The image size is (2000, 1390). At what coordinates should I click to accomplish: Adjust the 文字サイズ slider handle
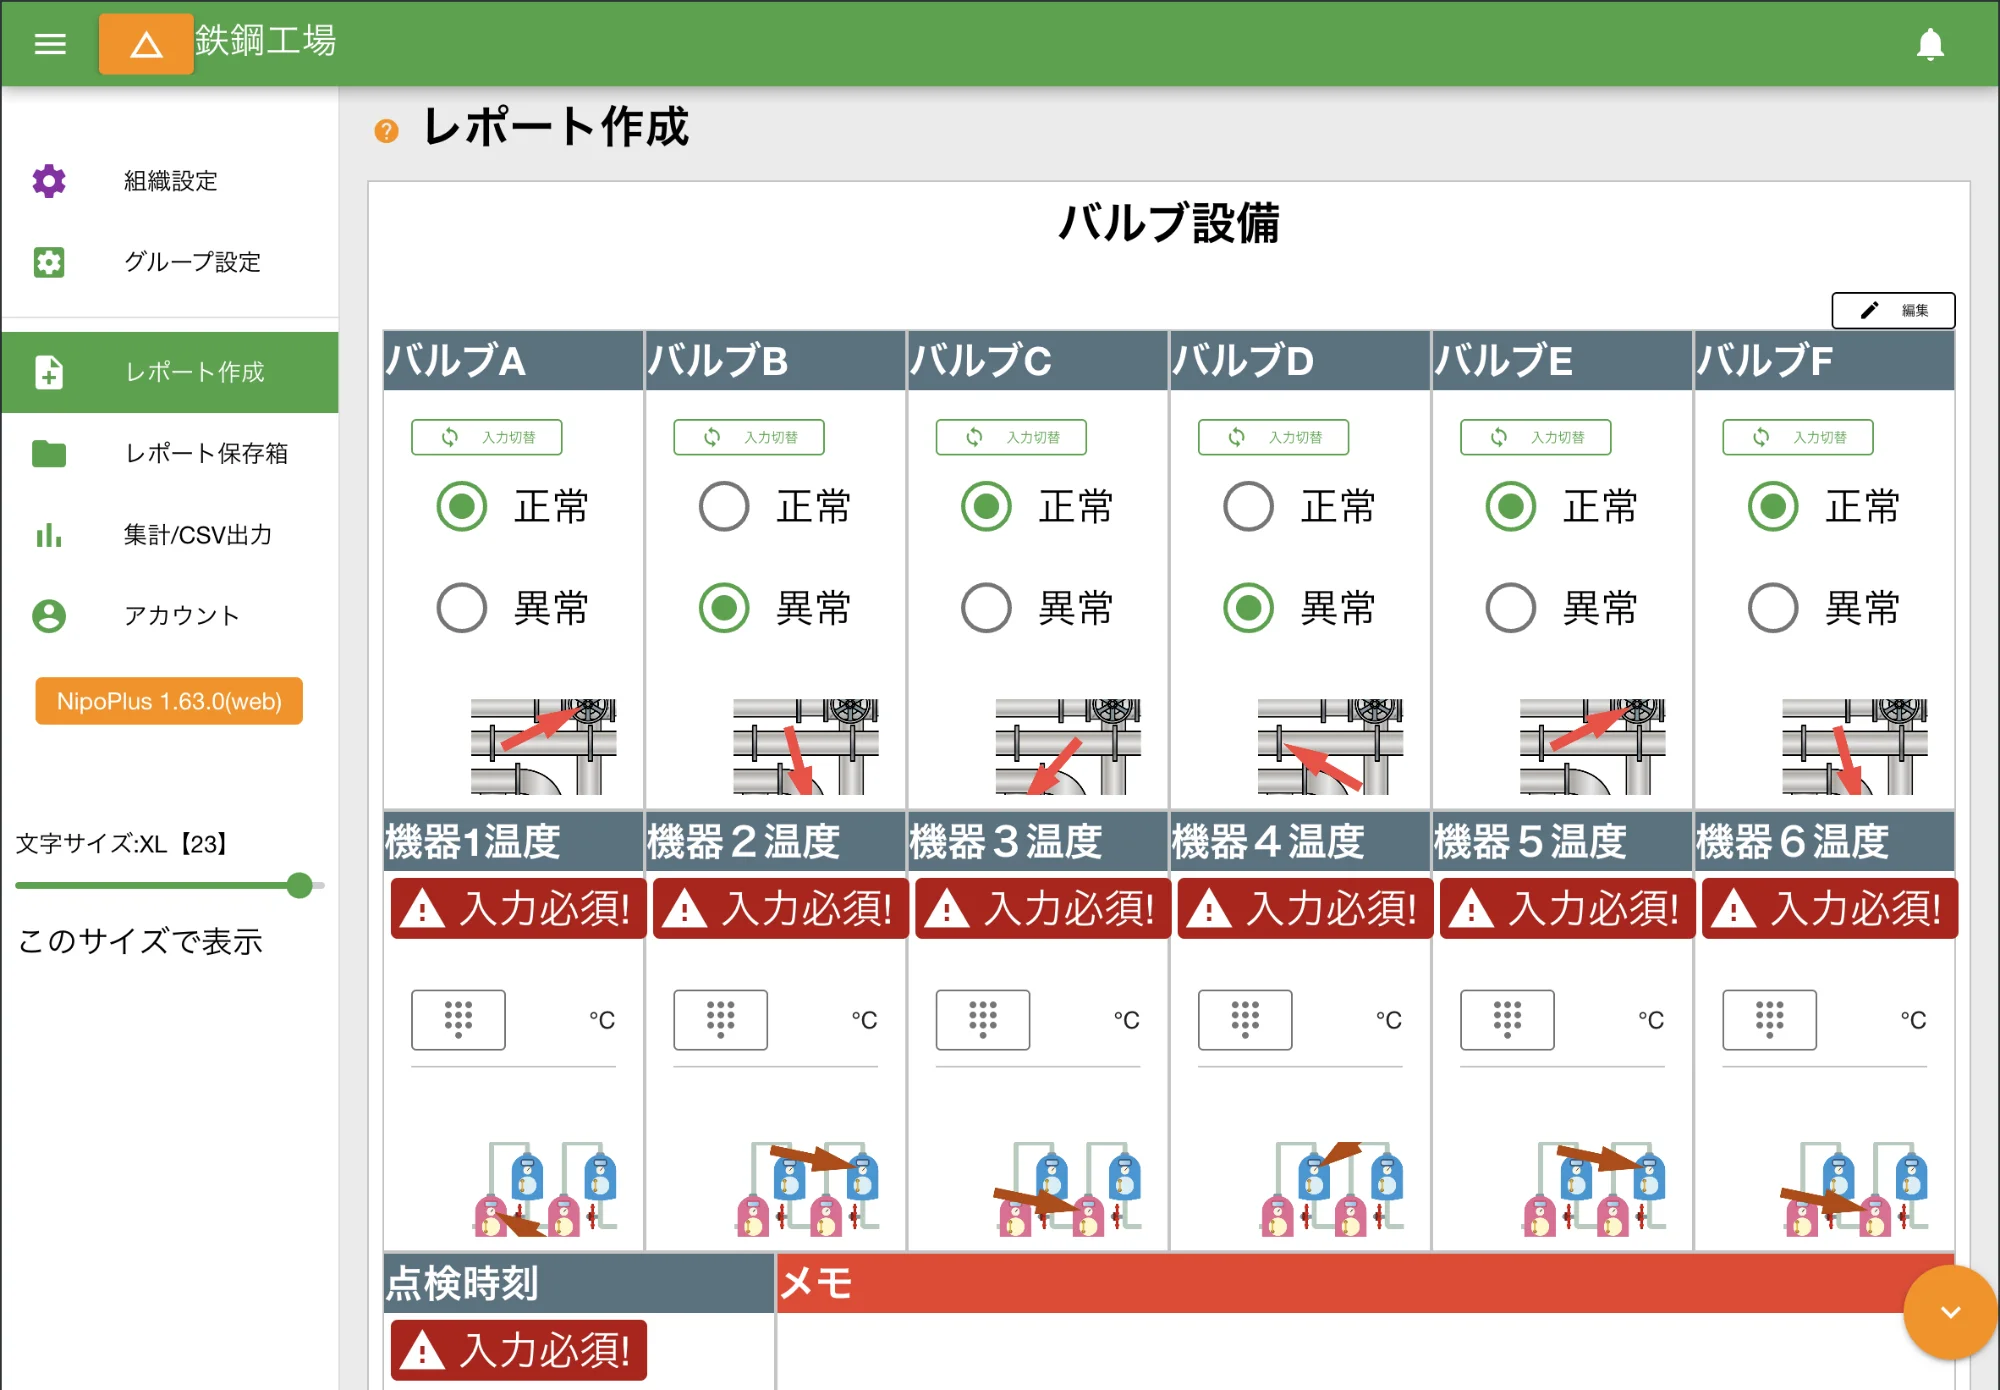299,885
